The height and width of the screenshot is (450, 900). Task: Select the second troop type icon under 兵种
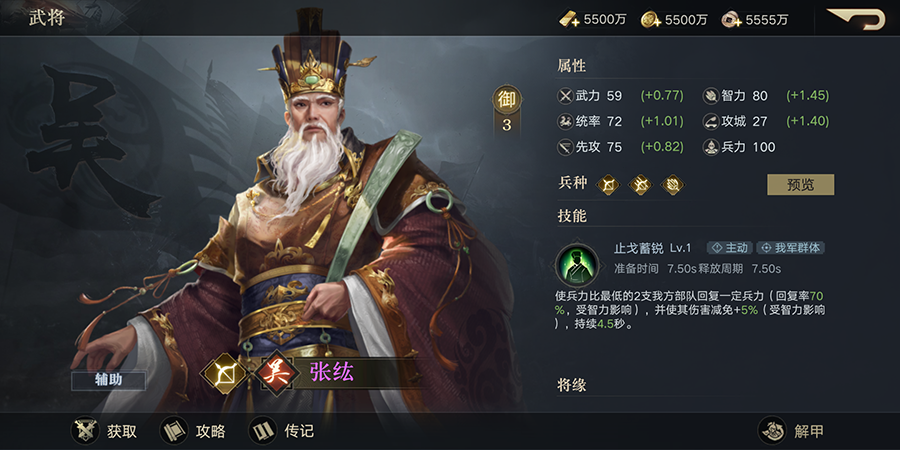click(640, 184)
